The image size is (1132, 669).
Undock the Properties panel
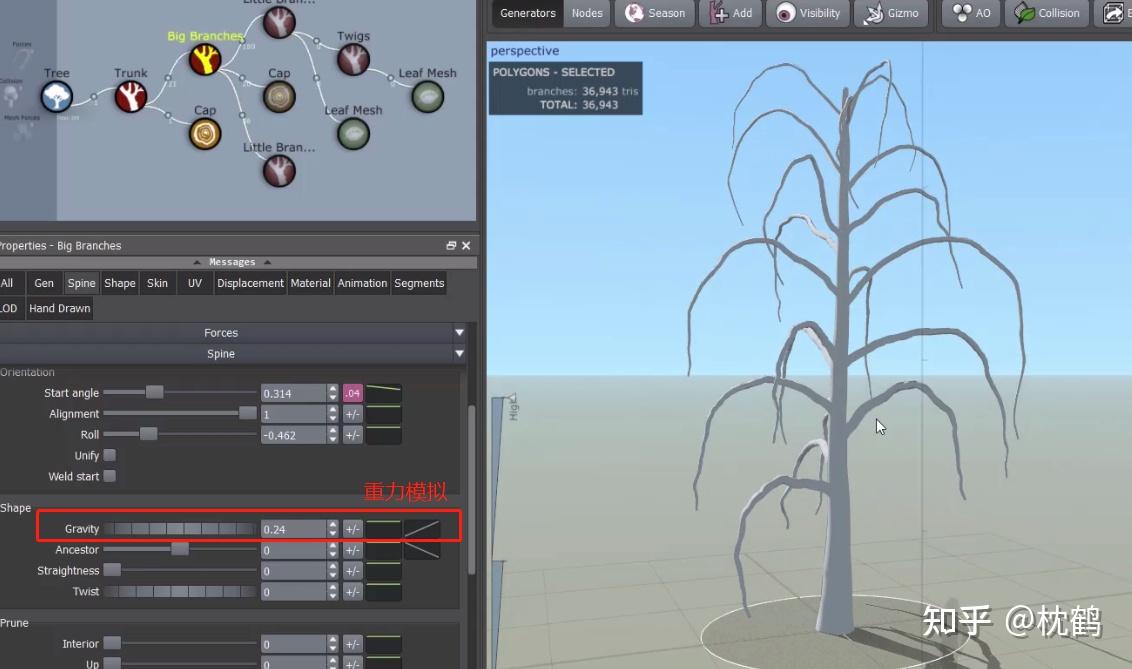point(451,245)
